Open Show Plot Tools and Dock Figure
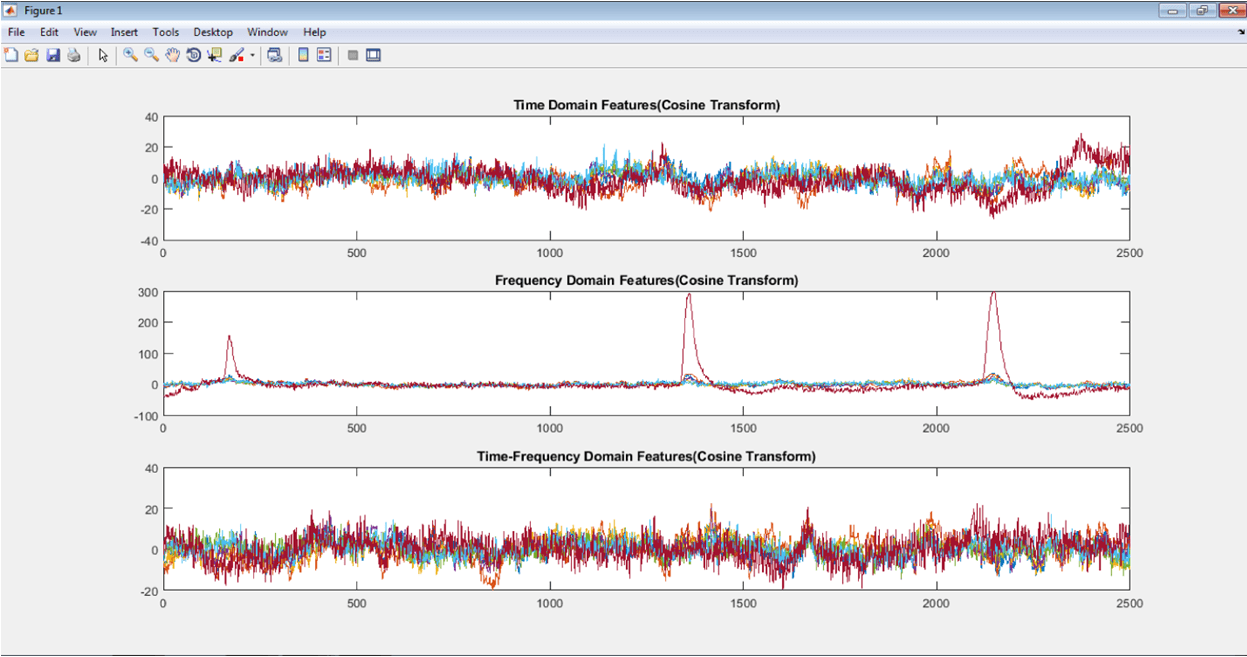 372,55
